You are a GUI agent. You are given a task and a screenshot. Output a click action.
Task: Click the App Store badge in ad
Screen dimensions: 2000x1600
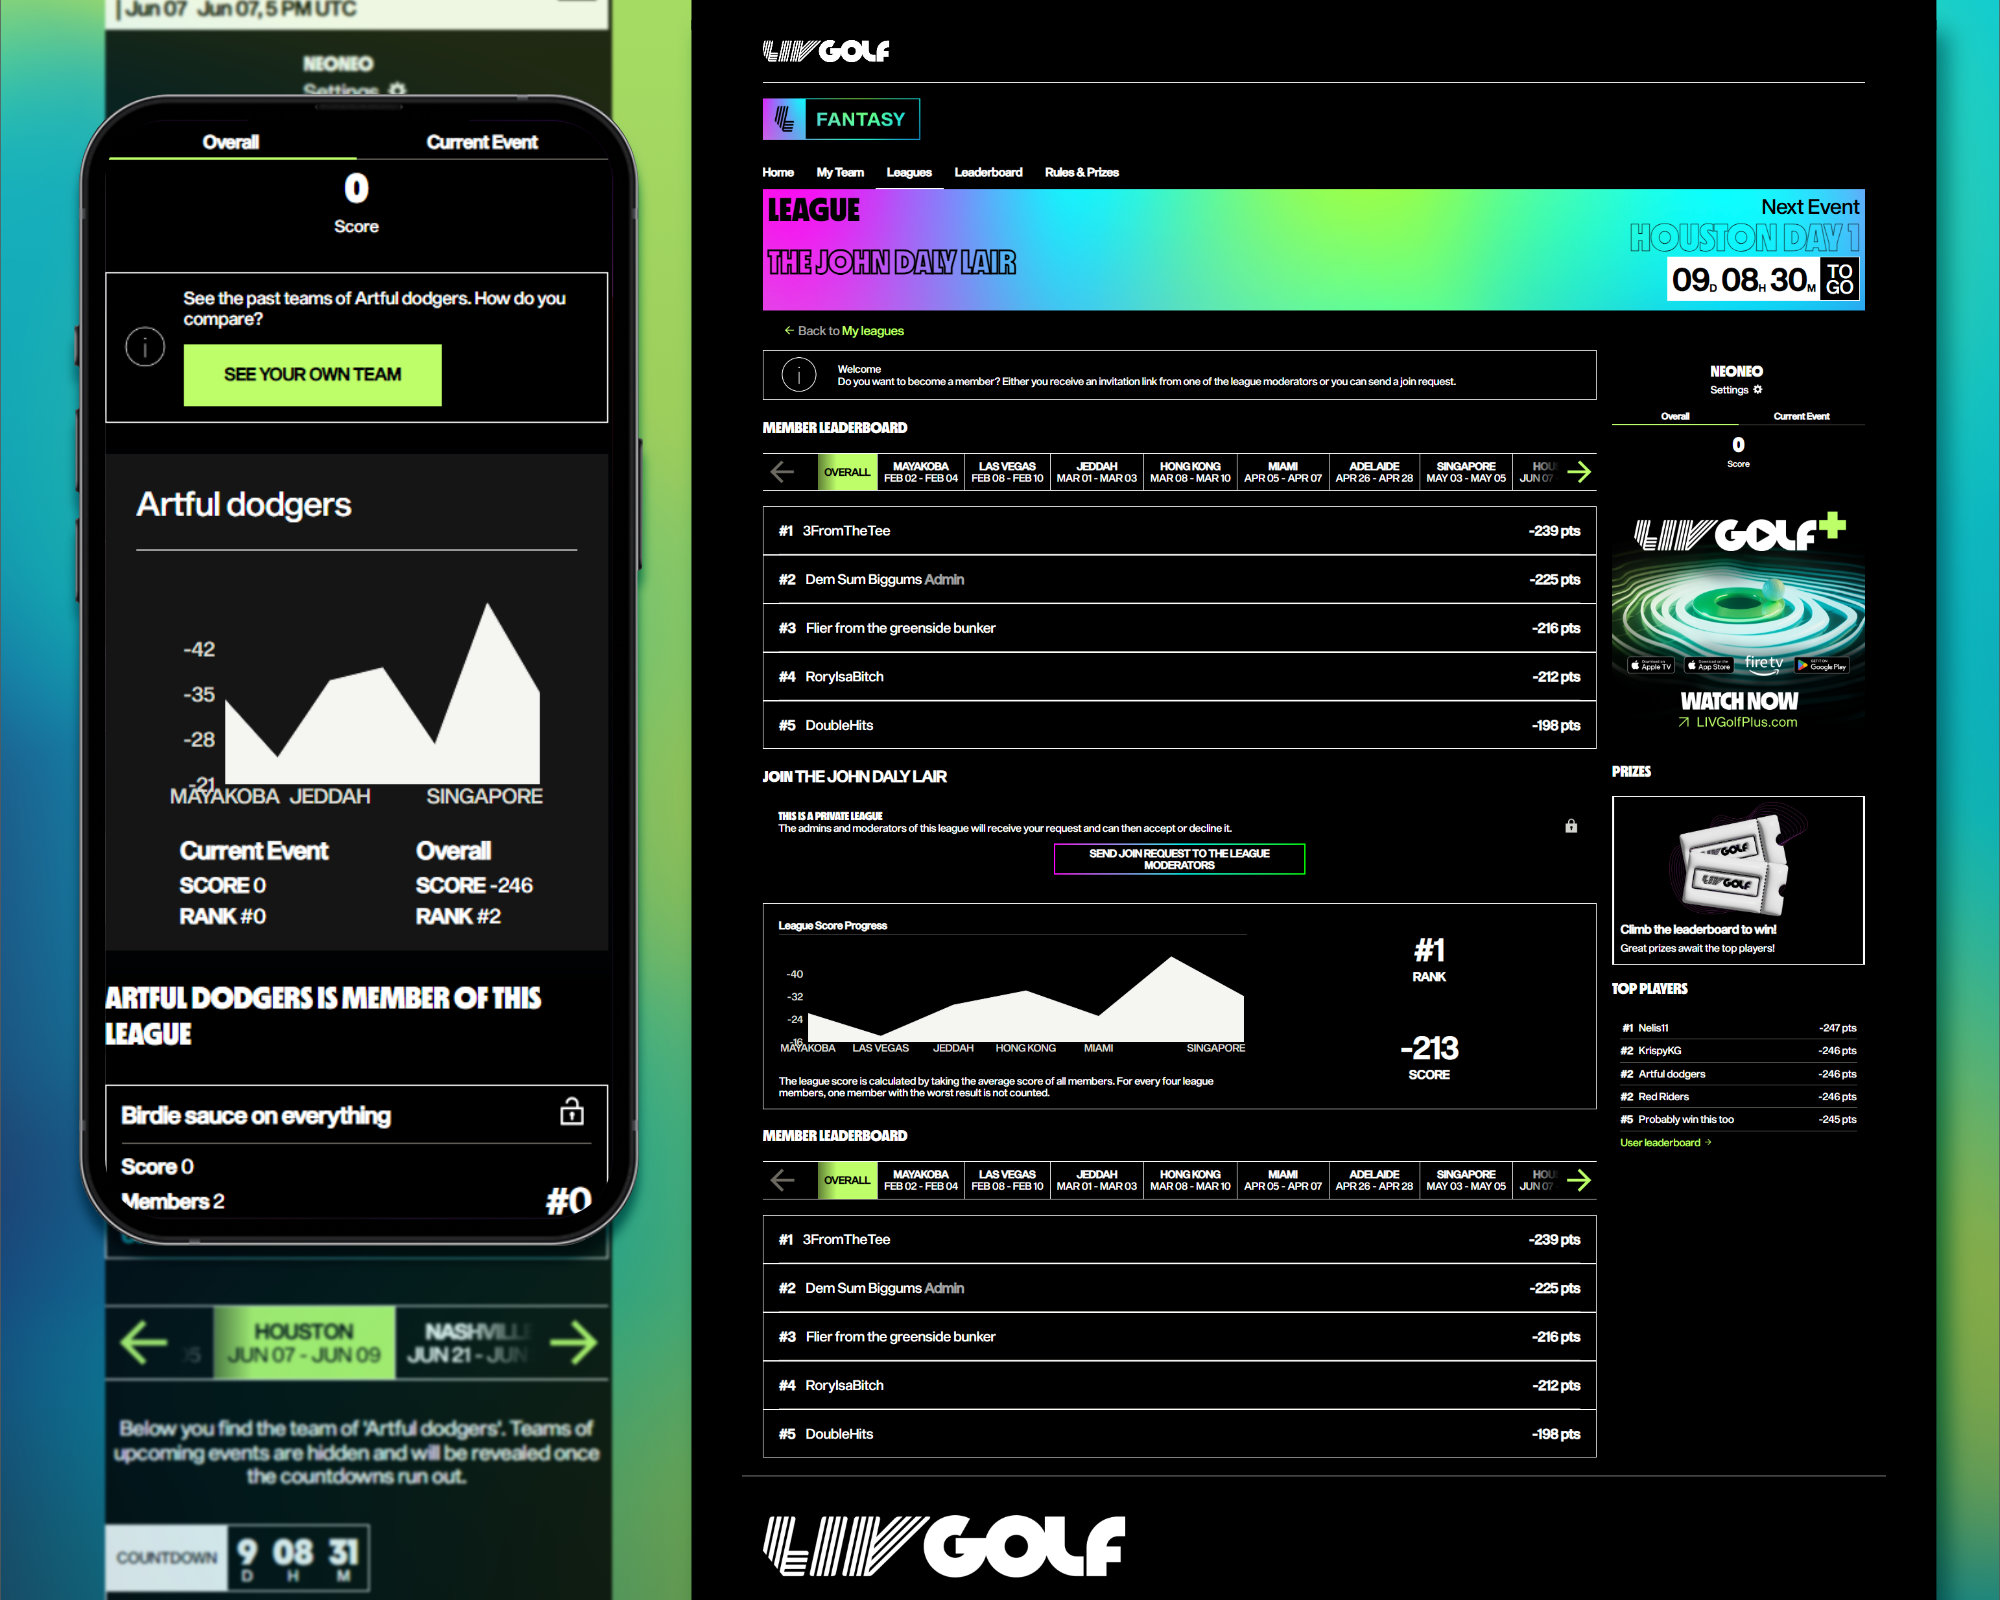click(x=1708, y=665)
